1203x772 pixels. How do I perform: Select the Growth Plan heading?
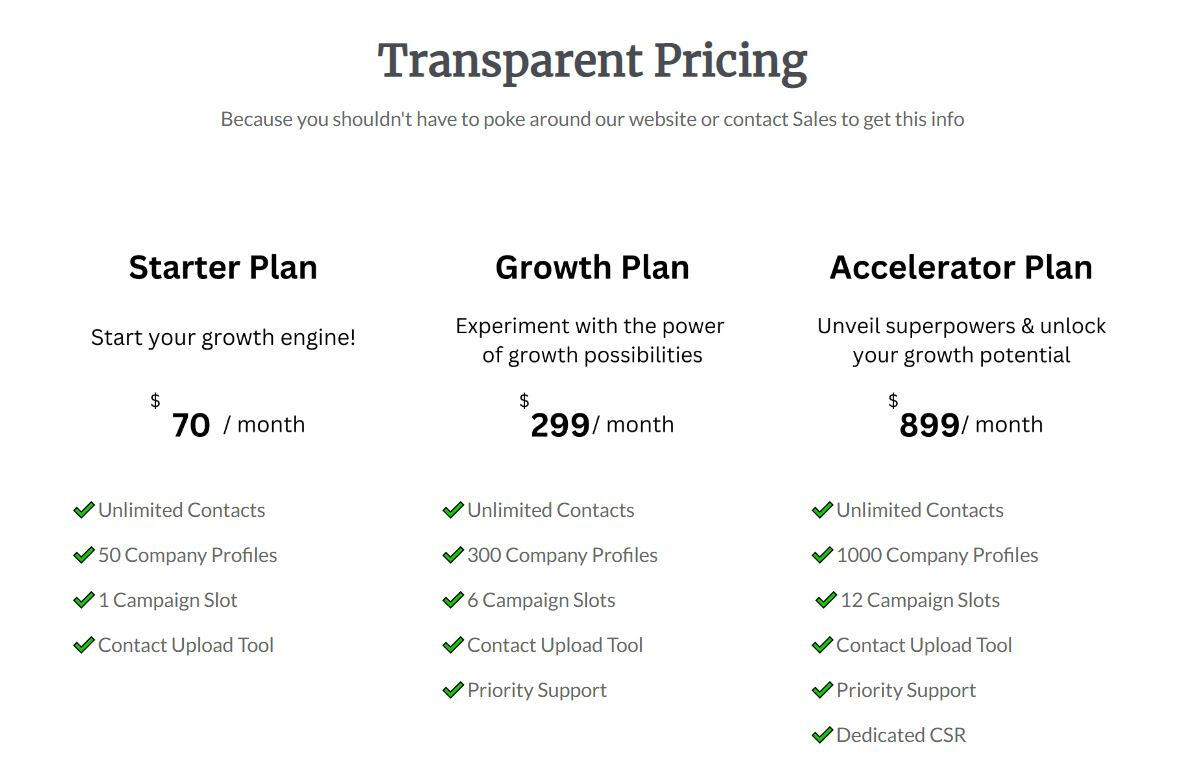coord(592,267)
